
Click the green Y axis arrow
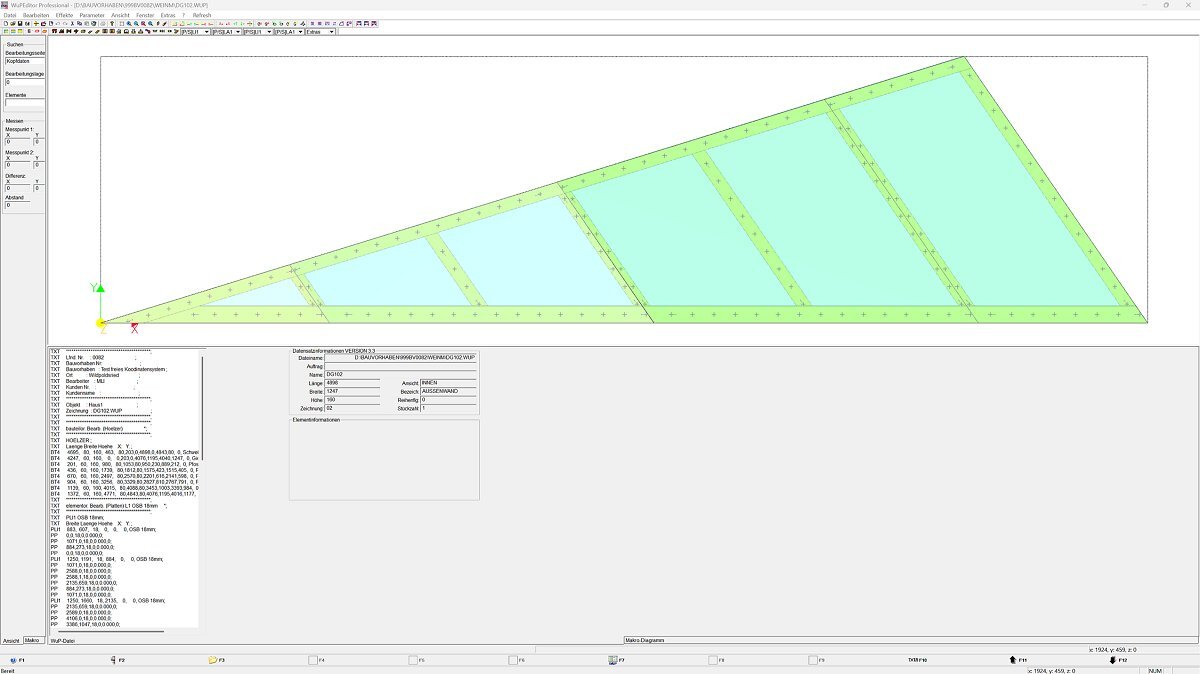coord(100,289)
